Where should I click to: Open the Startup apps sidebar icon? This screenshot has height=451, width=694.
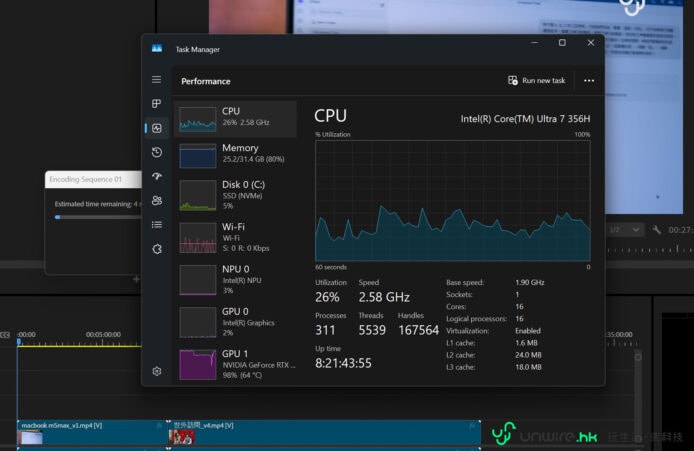(157, 176)
